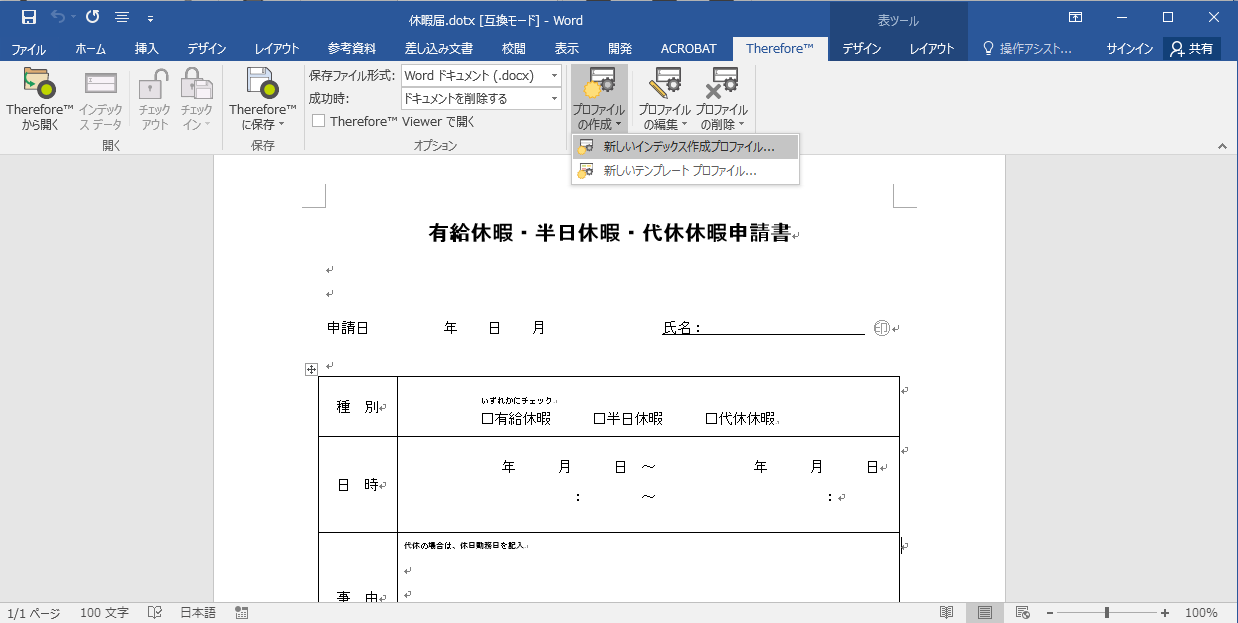
Task: Select 新しいインデックス作成プロファイル... menu item
Action: click(x=685, y=147)
